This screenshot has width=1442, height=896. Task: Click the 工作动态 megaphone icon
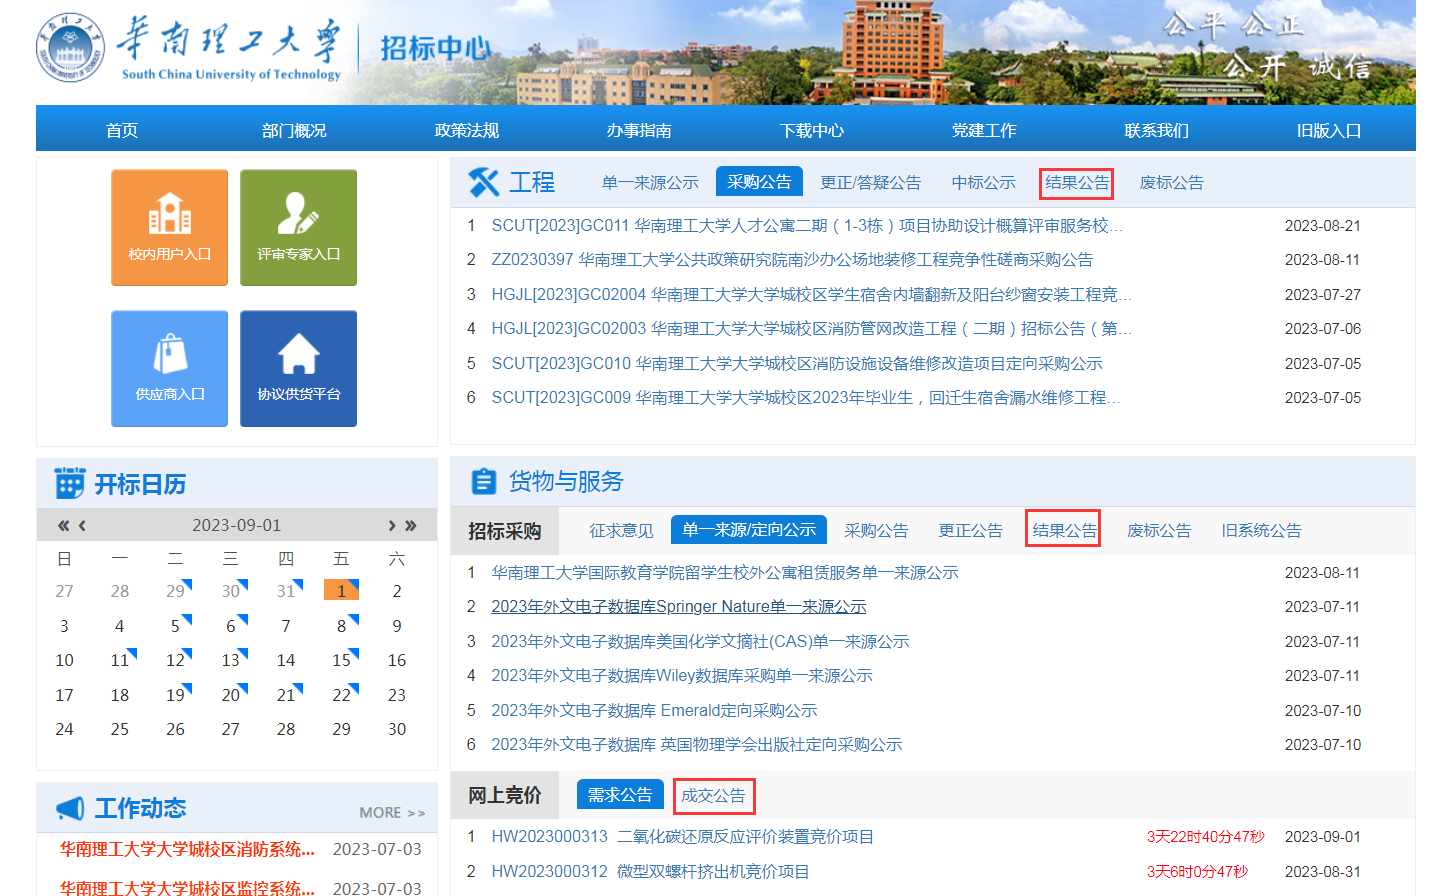pyautogui.click(x=70, y=808)
